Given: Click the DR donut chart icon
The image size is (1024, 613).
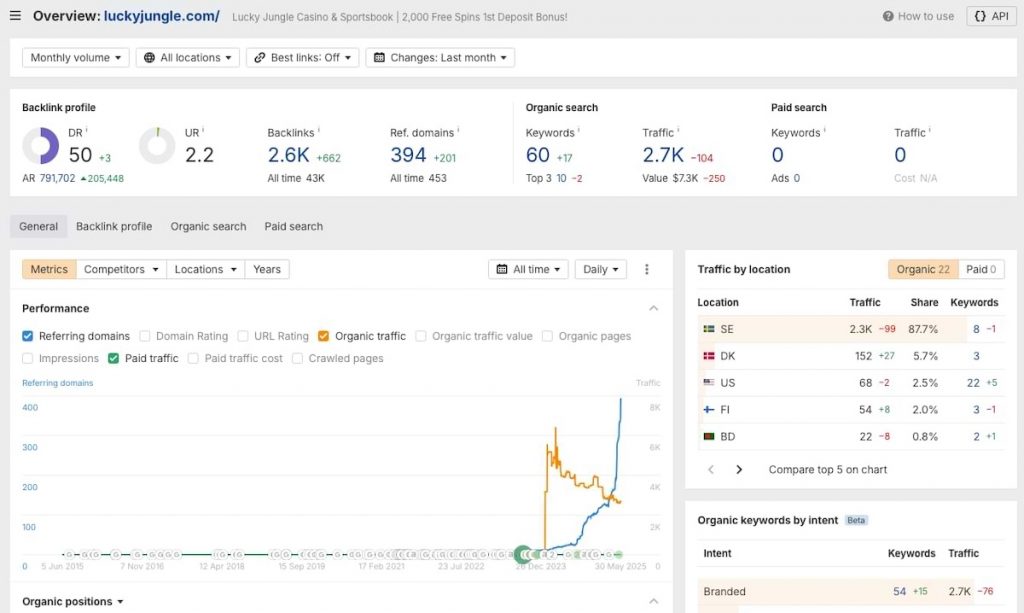Looking at the screenshot, I should pos(40,146).
